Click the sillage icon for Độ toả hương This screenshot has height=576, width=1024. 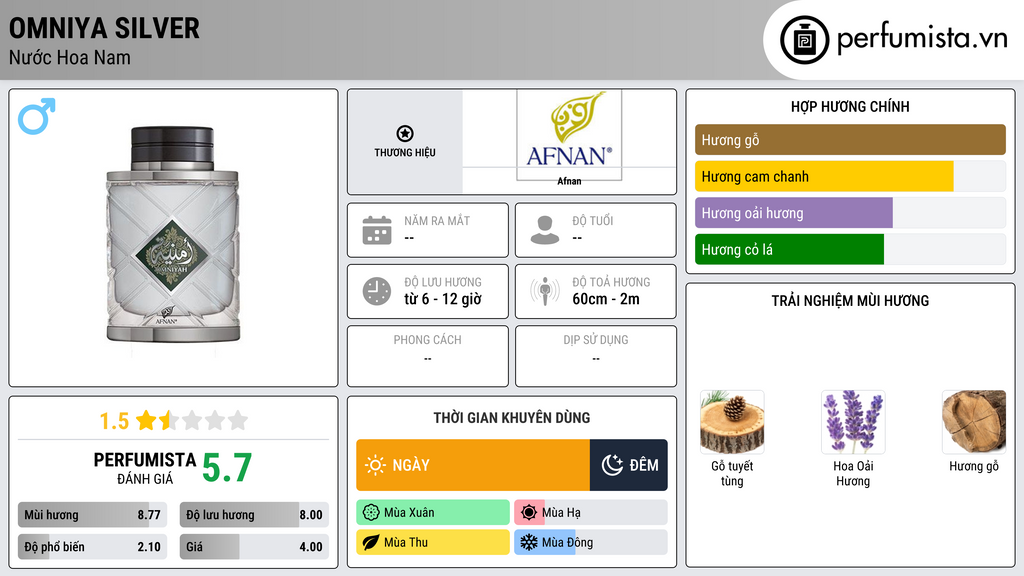545,291
